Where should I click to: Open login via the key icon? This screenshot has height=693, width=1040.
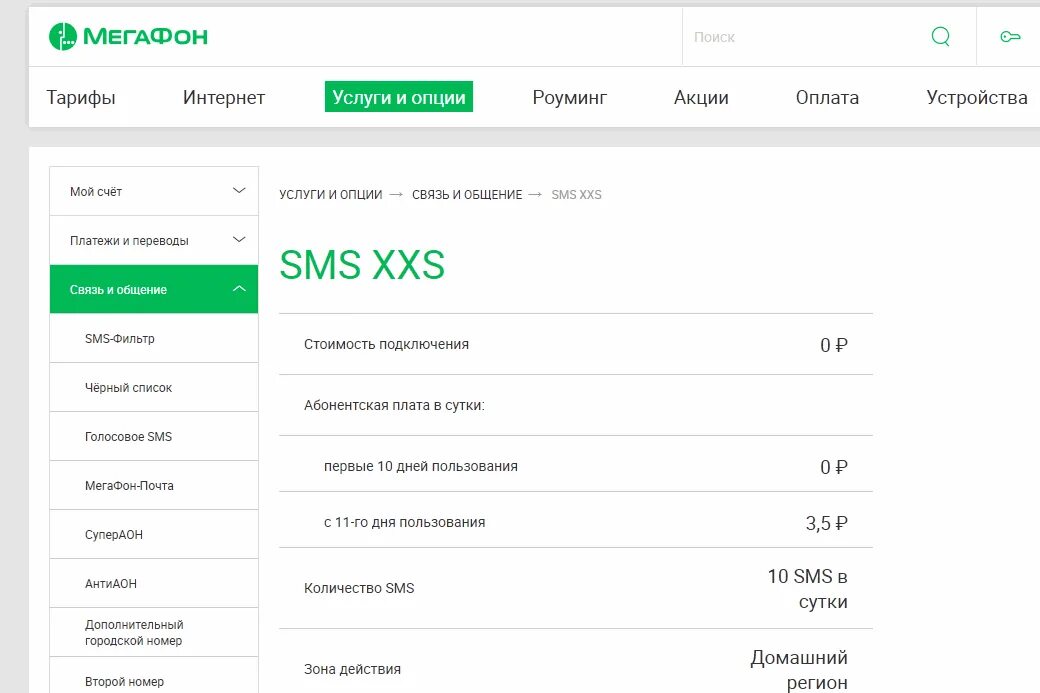click(1010, 36)
